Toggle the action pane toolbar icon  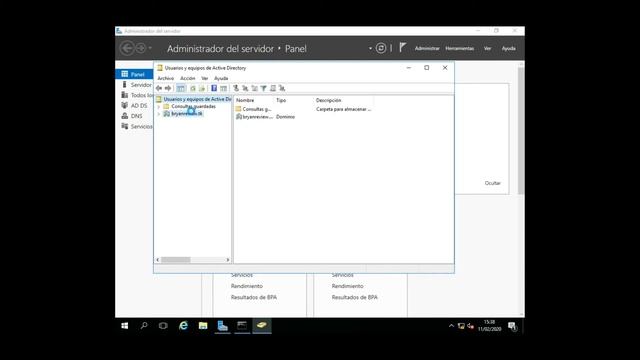pos(224,88)
